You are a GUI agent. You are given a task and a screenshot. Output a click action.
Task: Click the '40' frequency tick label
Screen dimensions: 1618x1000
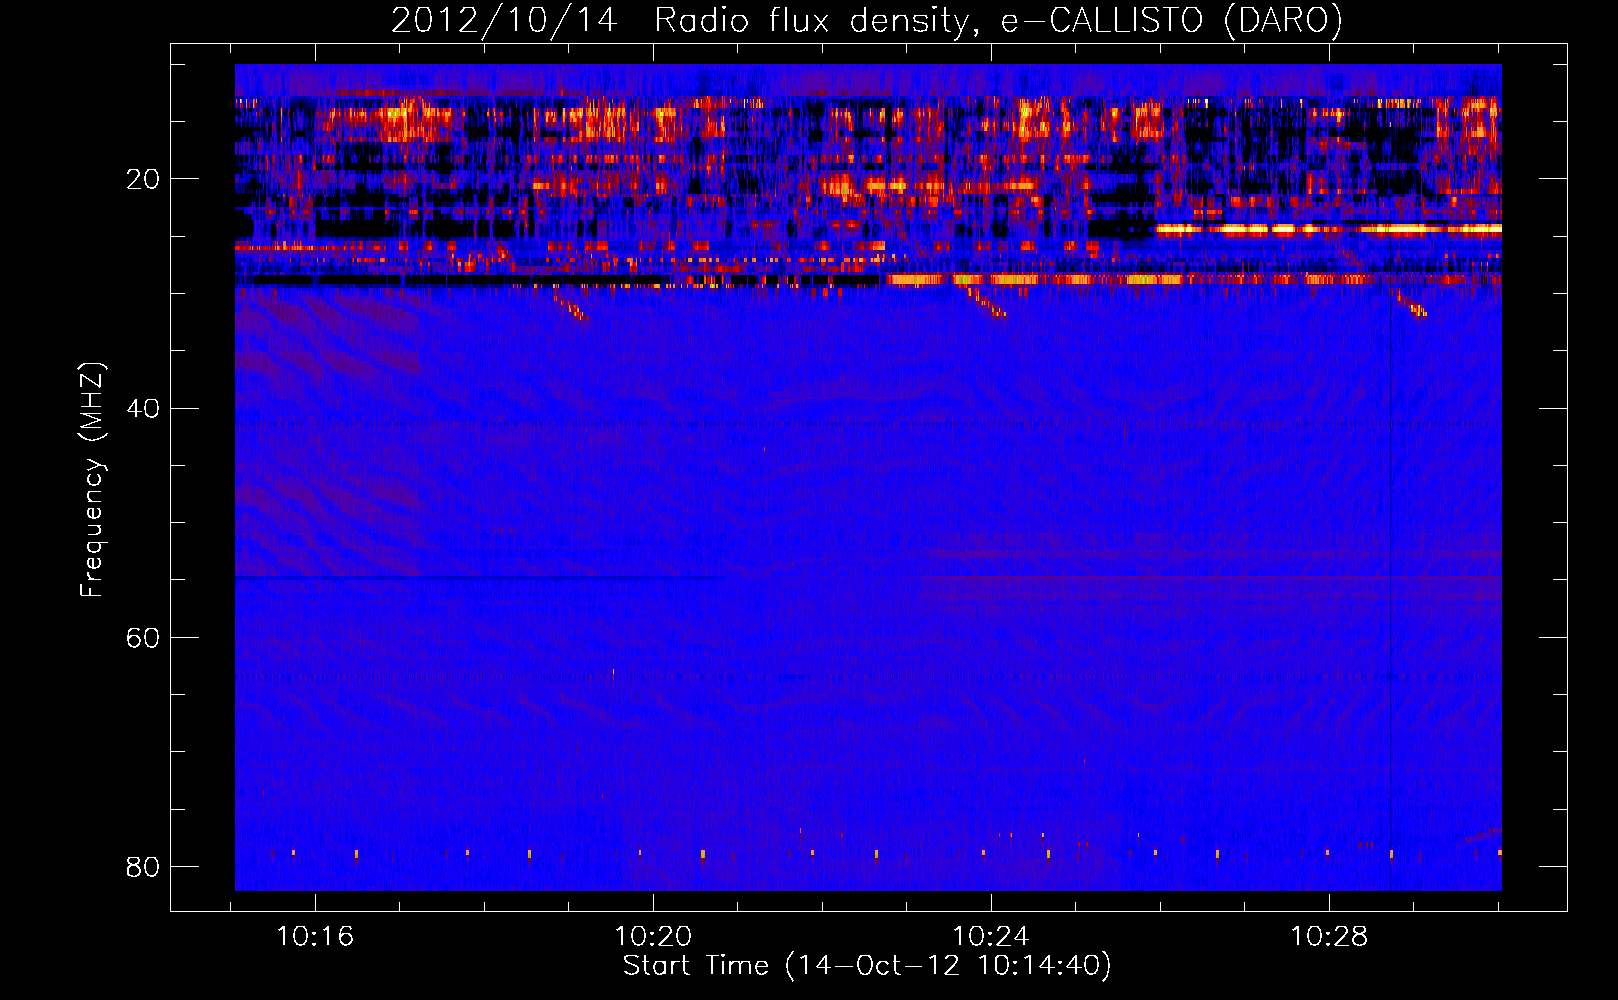click(x=142, y=409)
